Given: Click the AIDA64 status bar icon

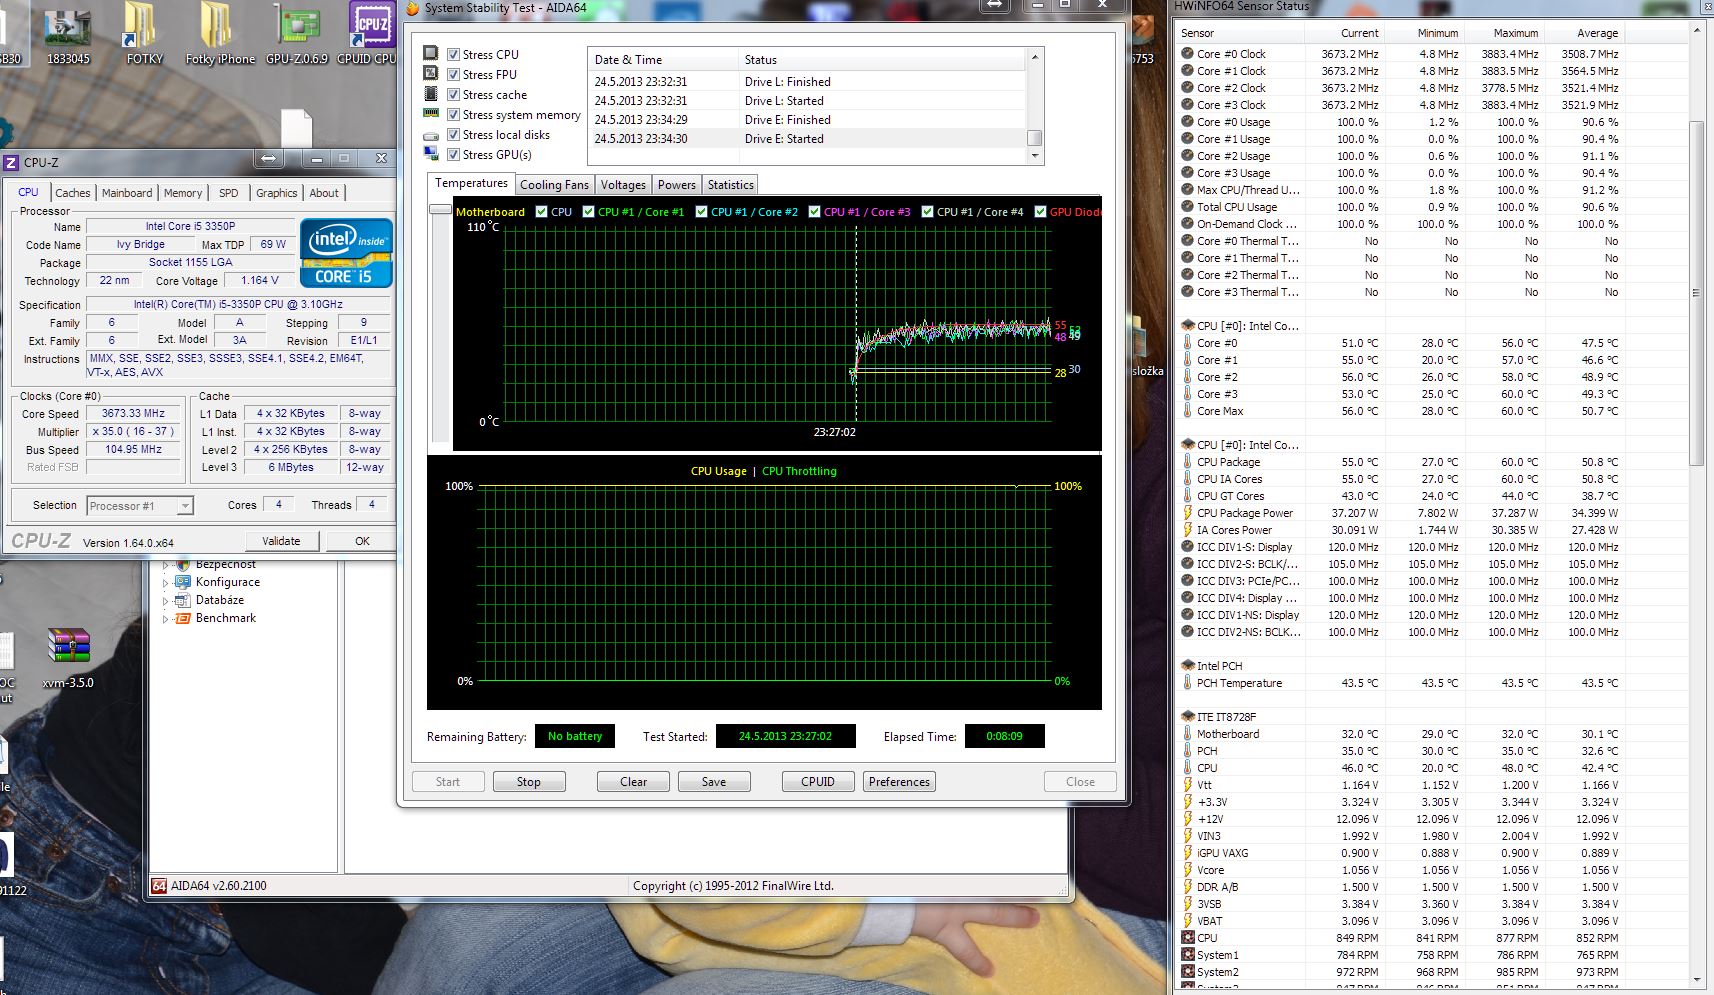Looking at the screenshot, I should (159, 886).
